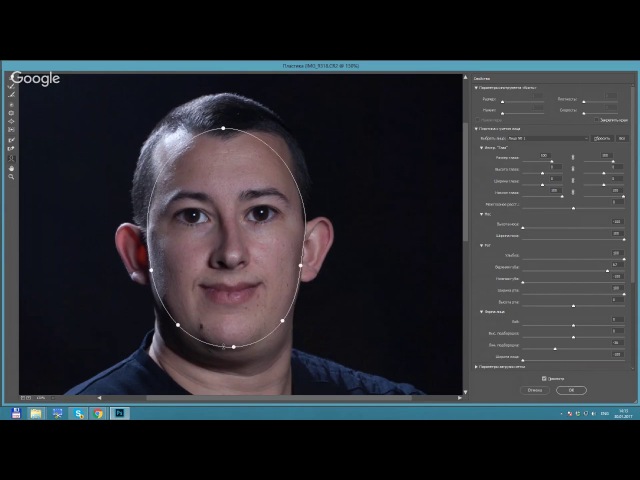The width and height of the screenshot is (640, 480).
Task: Click the Lower Lip value field
Action: [x=618, y=276]
